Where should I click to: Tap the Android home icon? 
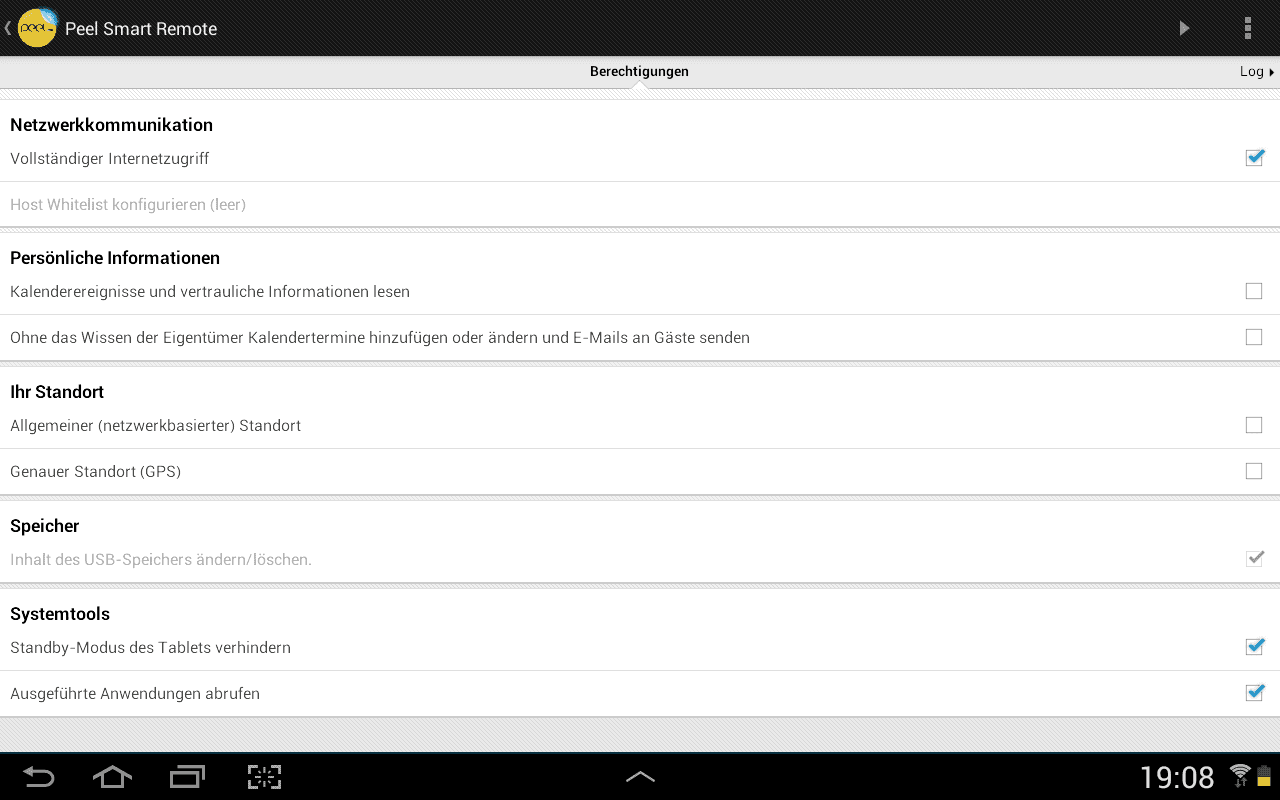[112, 776]
